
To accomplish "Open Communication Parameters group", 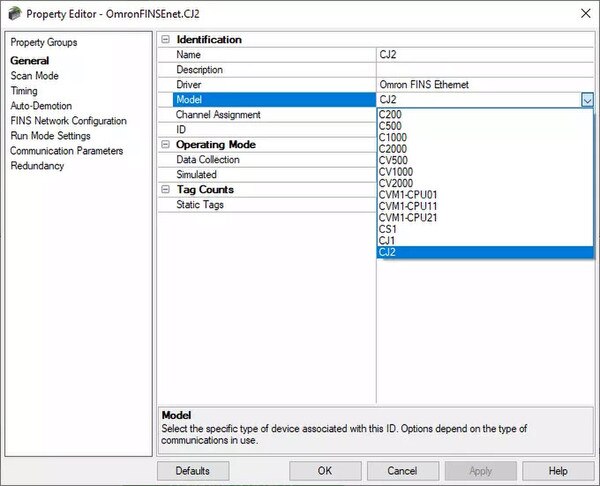I will [x=67, y=151].
